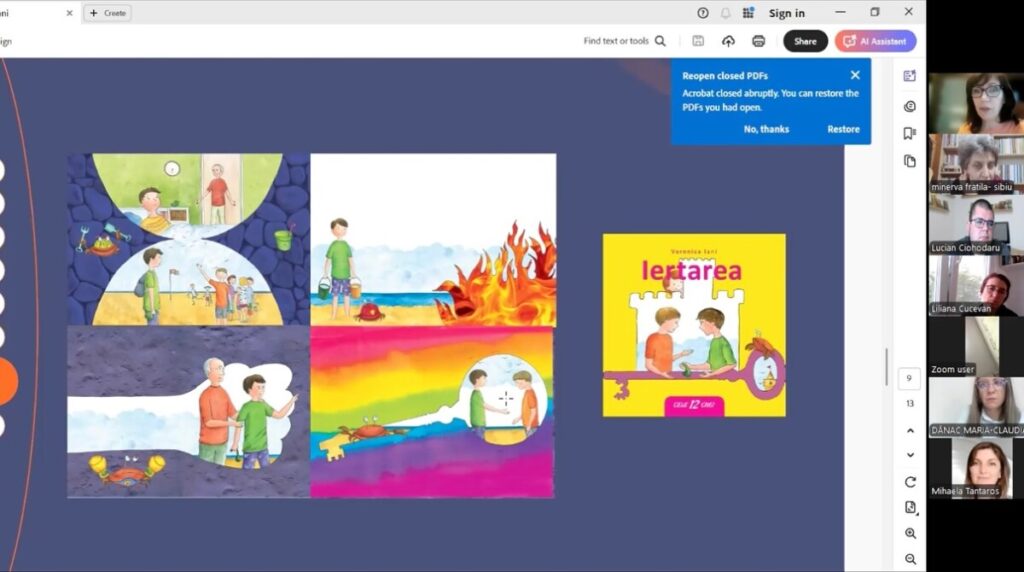Click Restore in the notification

pos(843,129)
